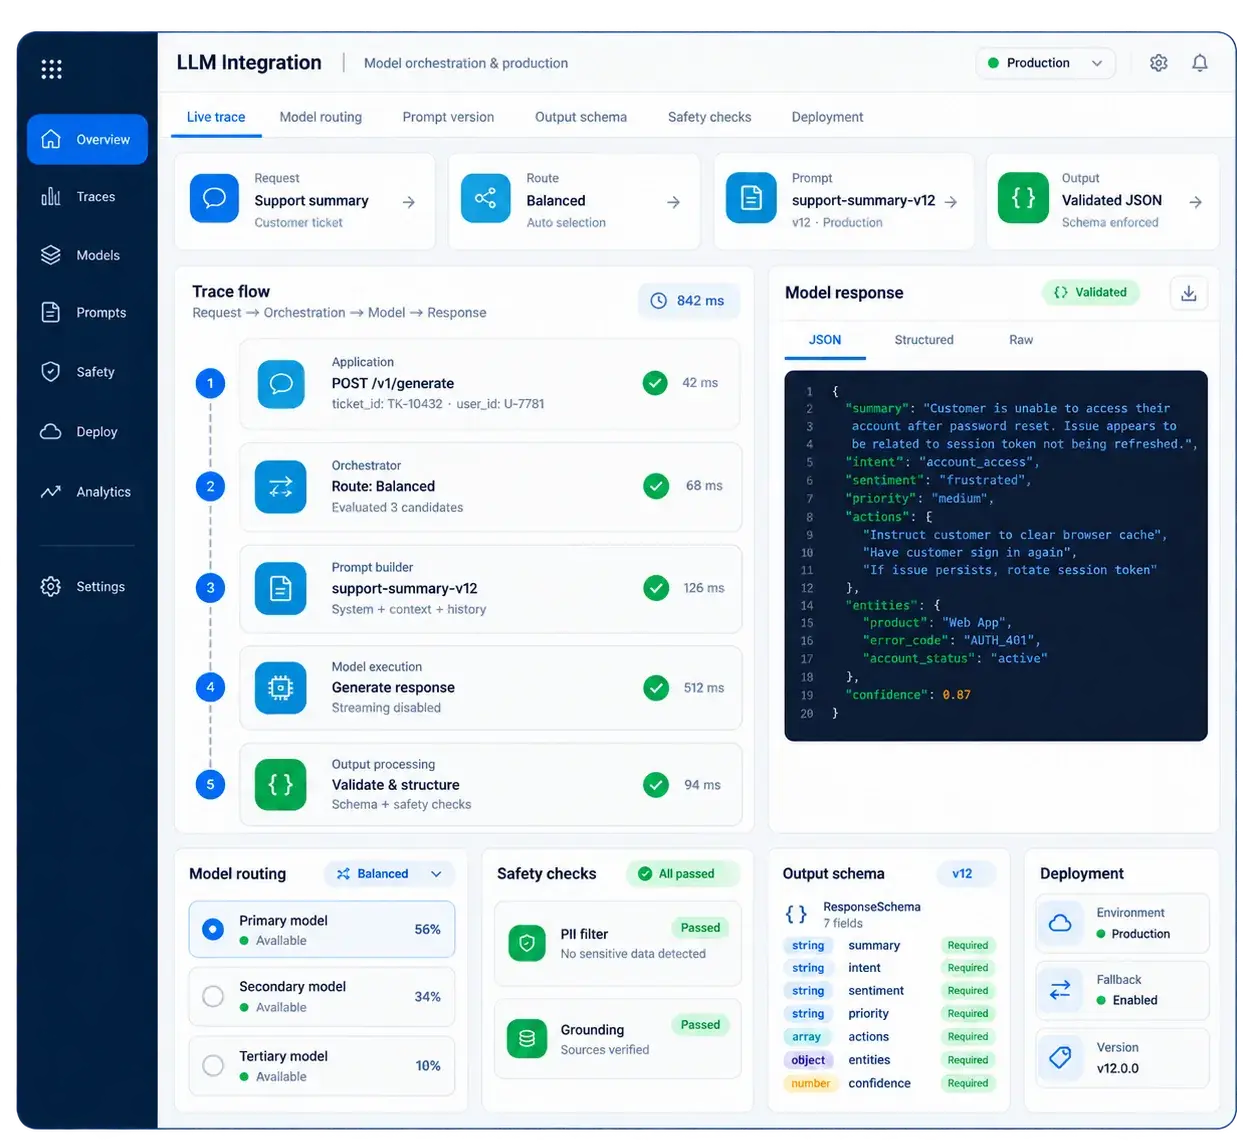
Task: Click the 842 ms latency badge
Action: coord(689,301)
